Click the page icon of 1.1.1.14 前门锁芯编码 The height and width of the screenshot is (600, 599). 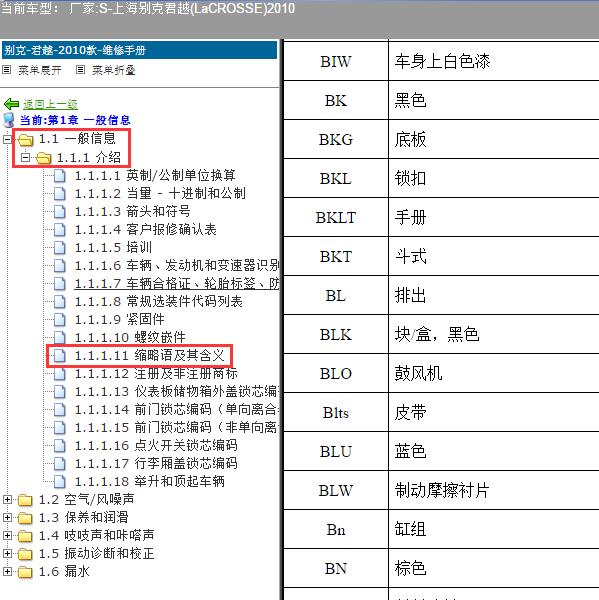coord(59,410)
